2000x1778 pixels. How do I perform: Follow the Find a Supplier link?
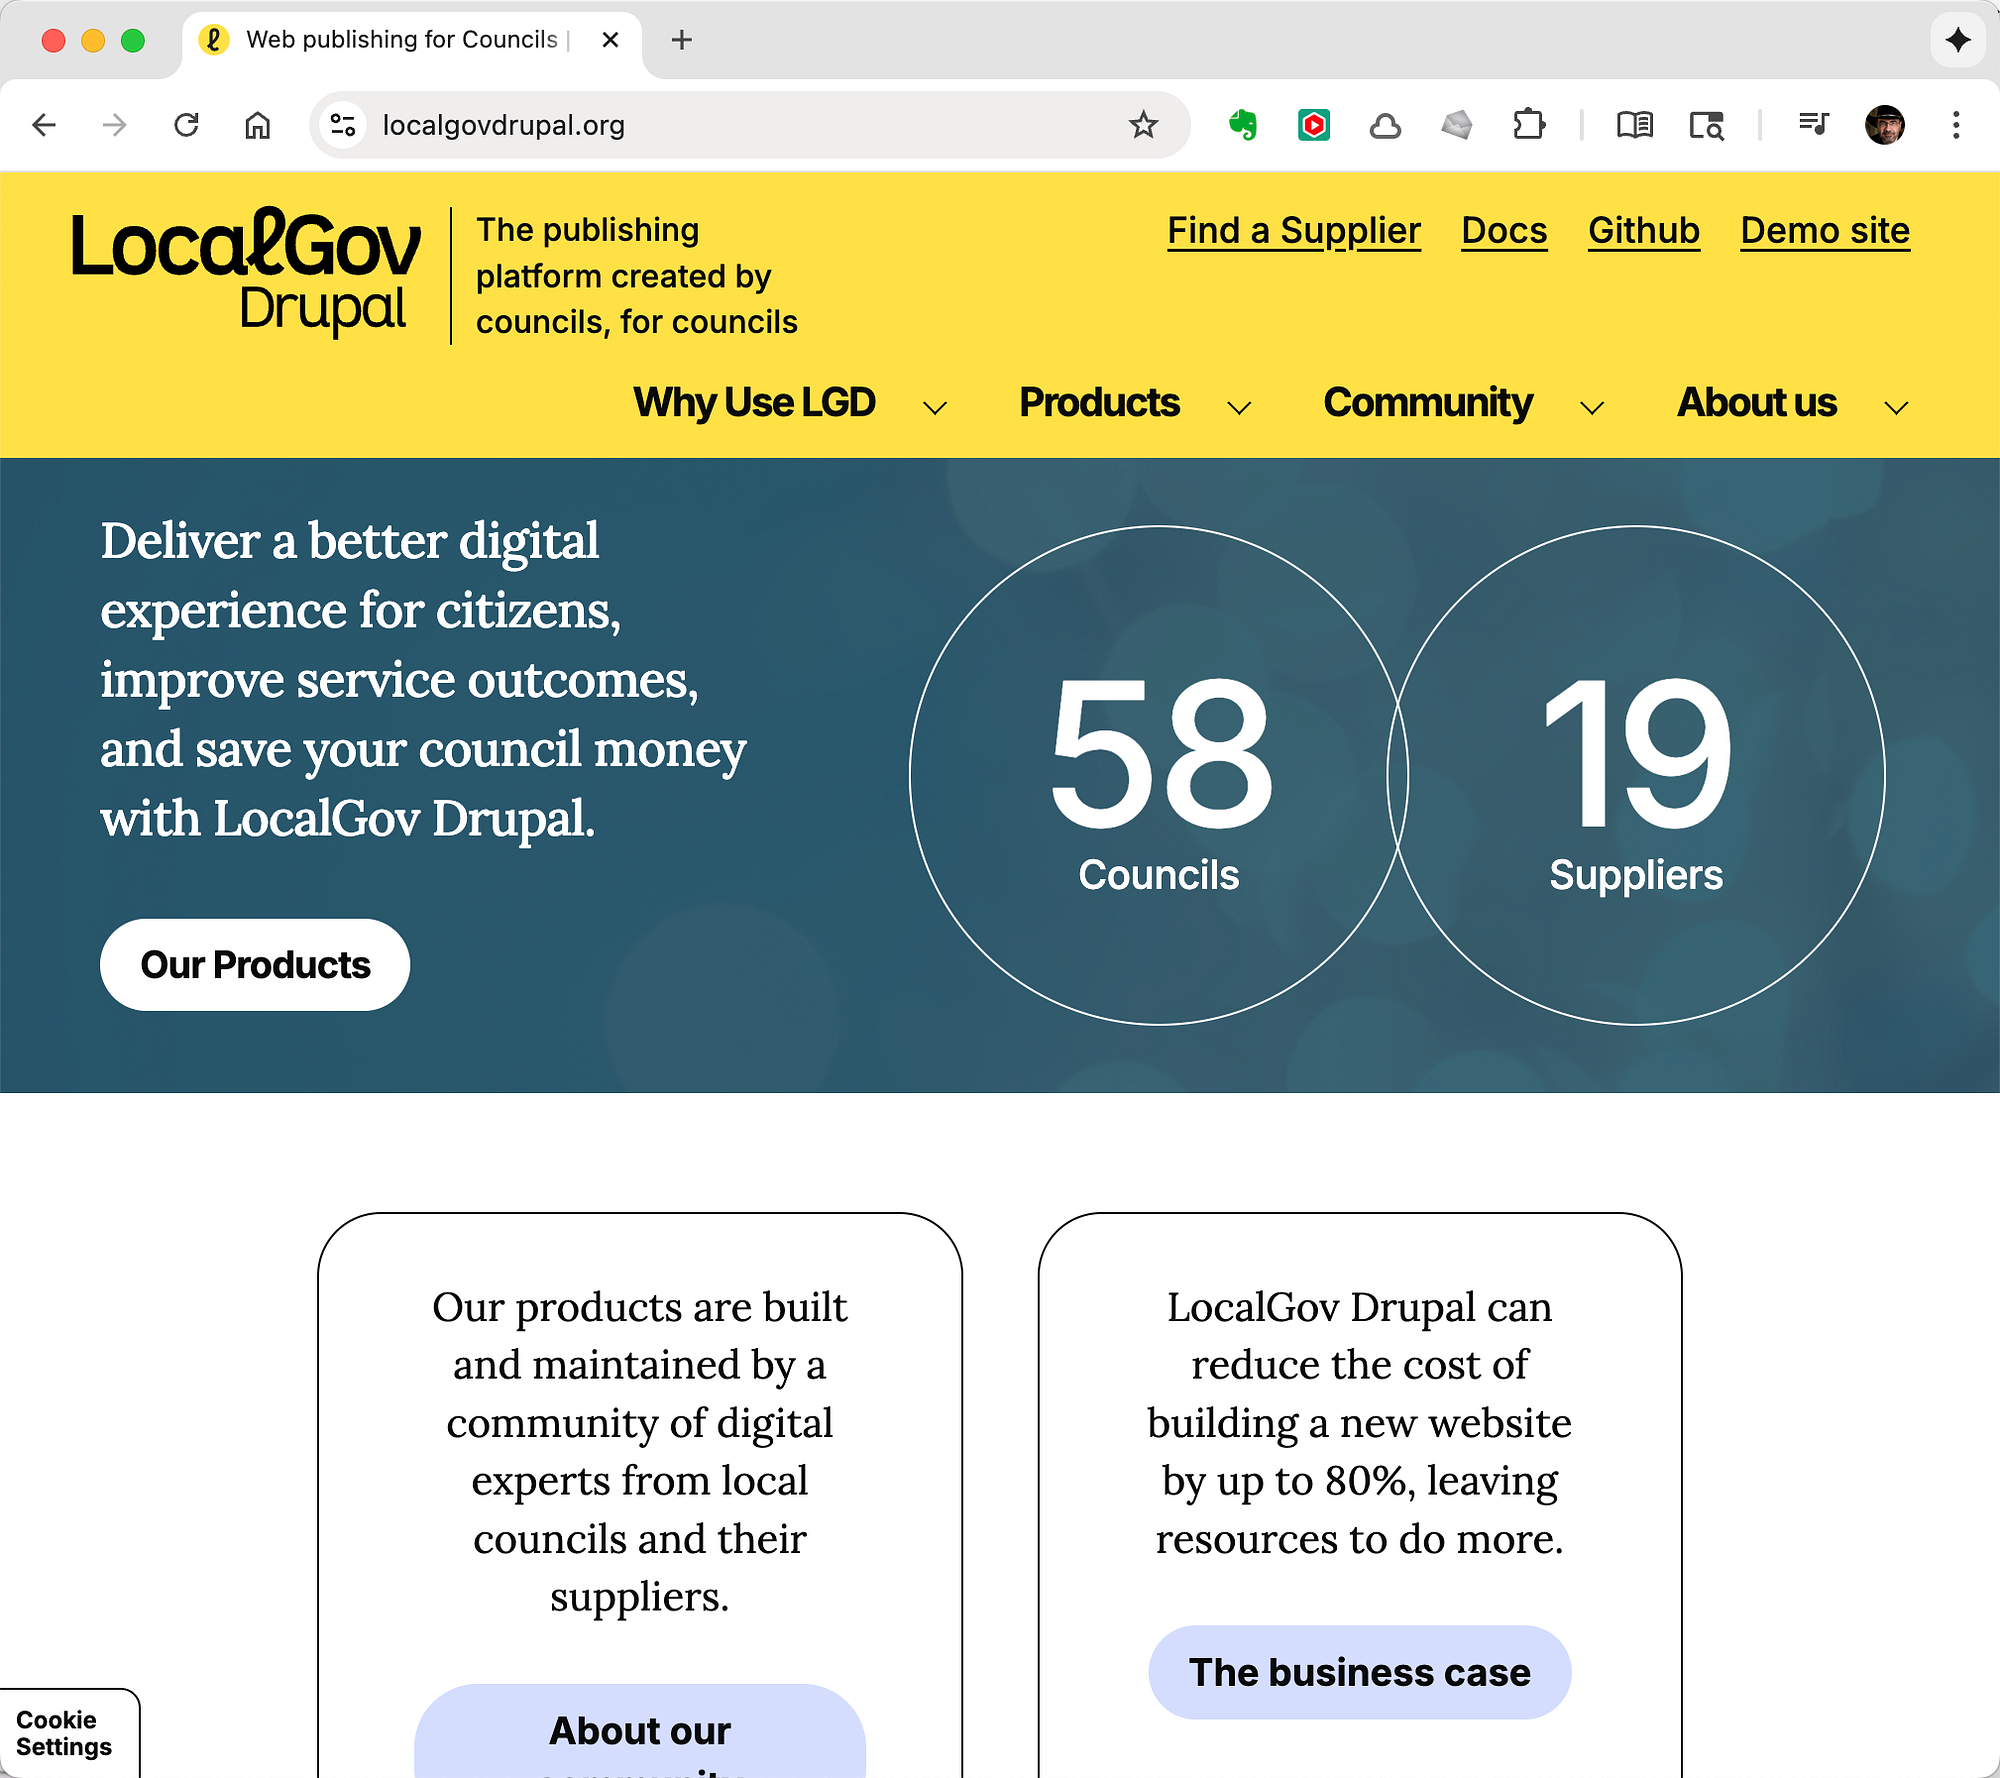(1294, 231)
